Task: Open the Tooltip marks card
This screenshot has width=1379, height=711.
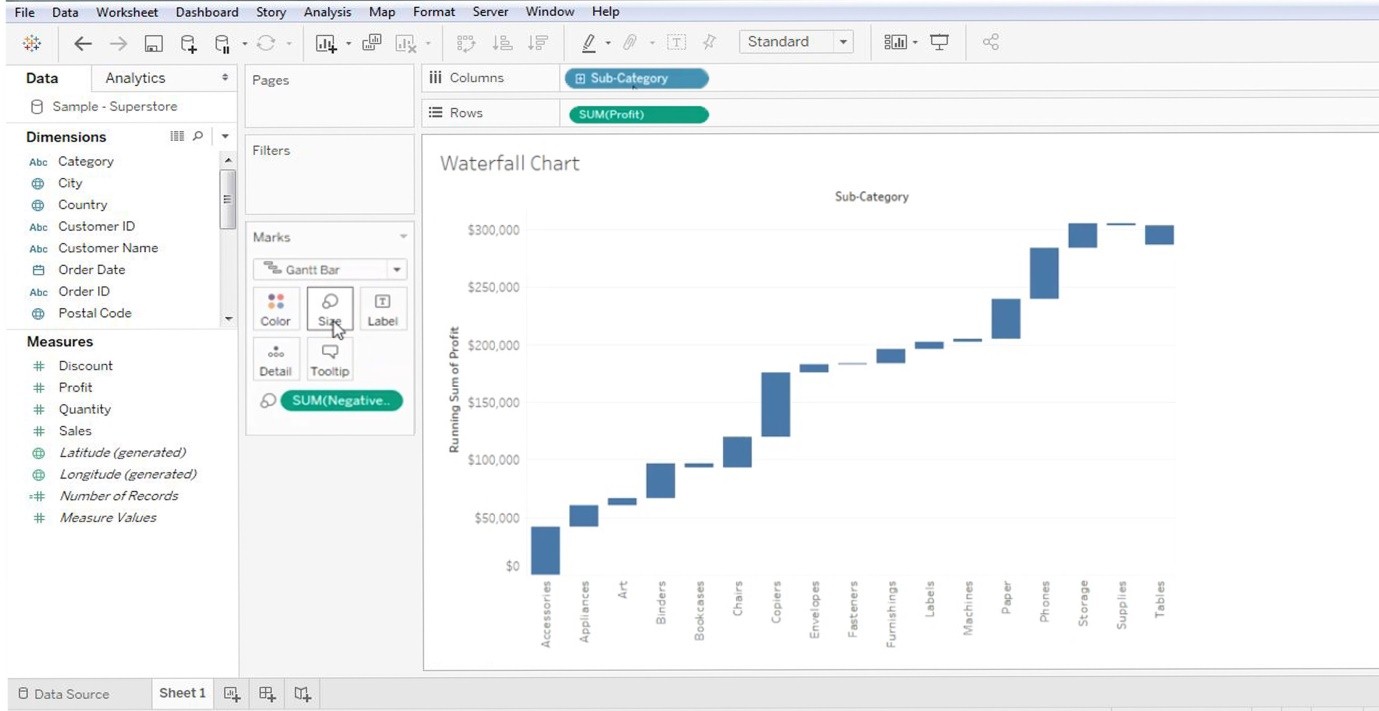Action: (330, 360)
